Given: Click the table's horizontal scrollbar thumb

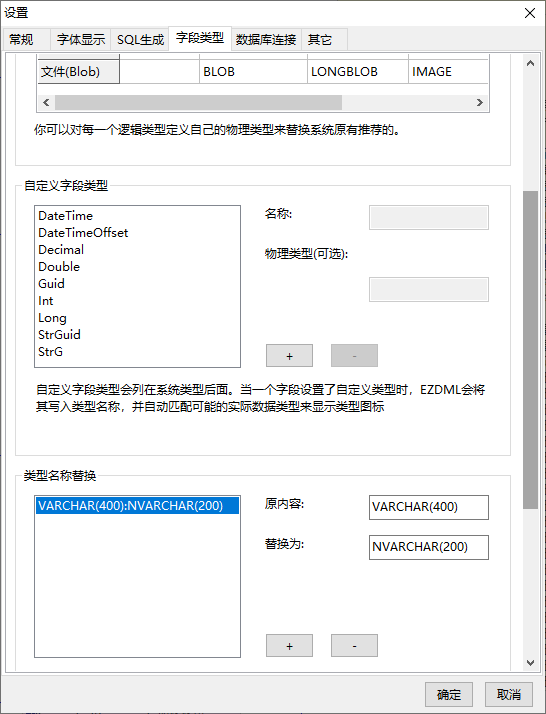Looking at the screenshot, I should tap(198, 102).
